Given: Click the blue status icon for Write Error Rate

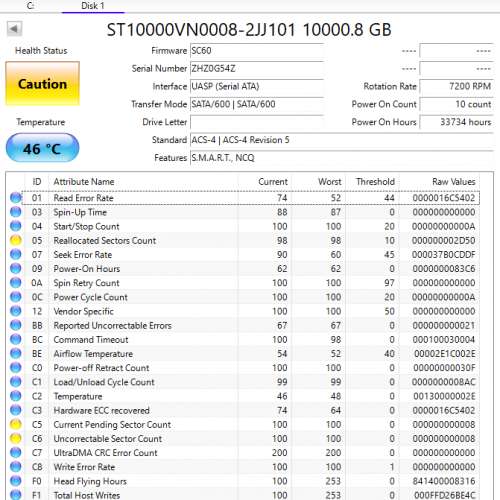Looking at the screenshot, I should (16, 467).
